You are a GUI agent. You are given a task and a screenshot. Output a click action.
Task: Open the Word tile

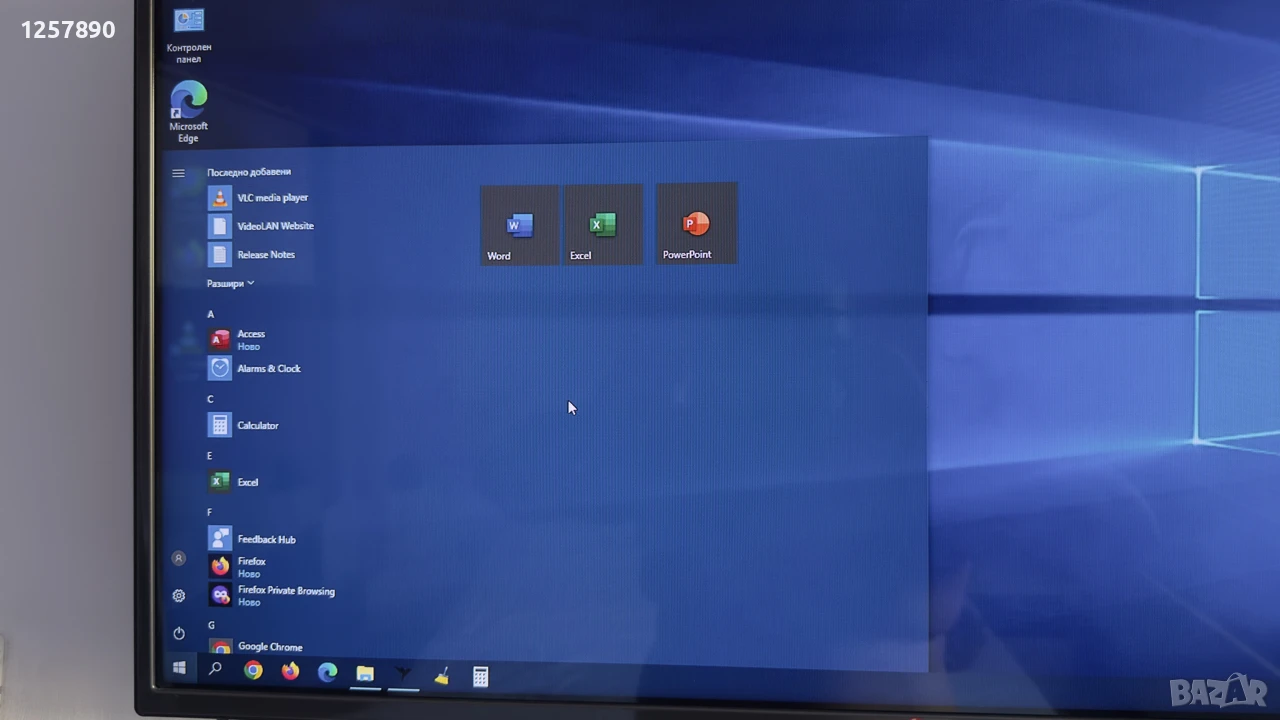(x=519, y=225)
